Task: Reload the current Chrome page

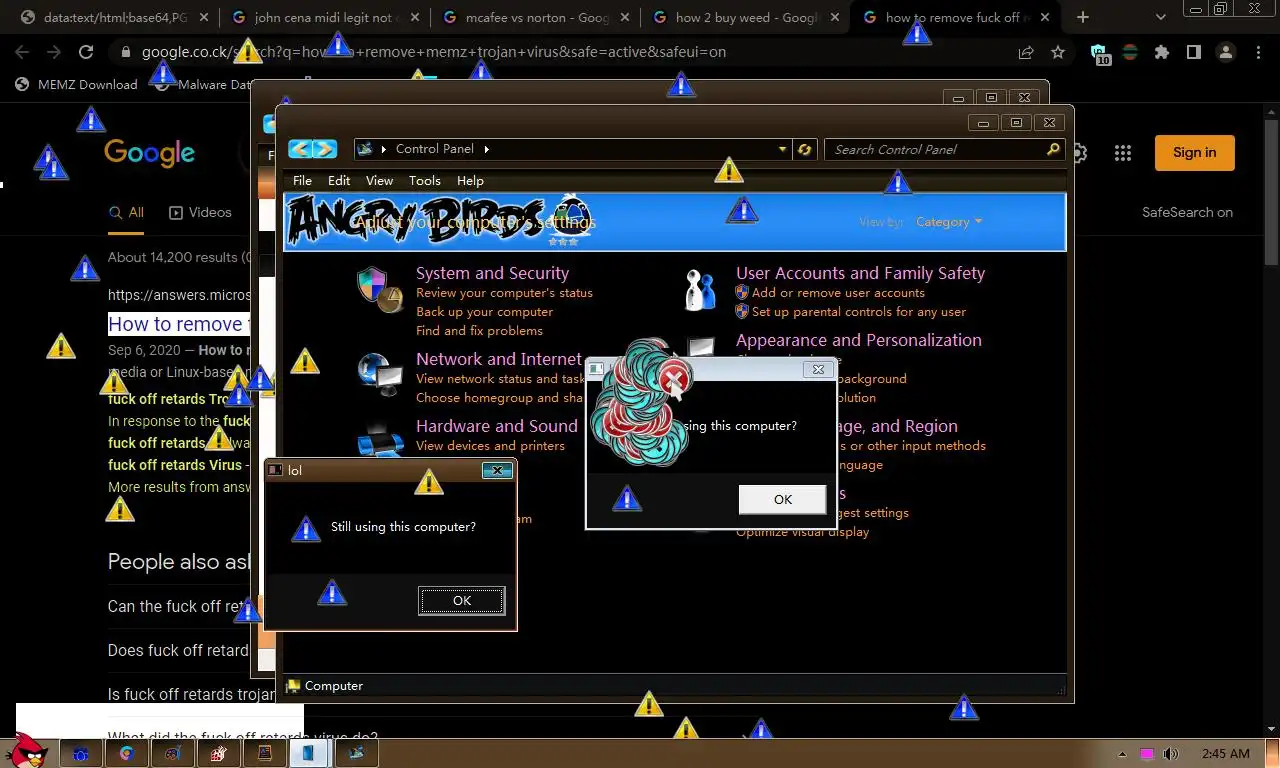Action: pos(86,52)
